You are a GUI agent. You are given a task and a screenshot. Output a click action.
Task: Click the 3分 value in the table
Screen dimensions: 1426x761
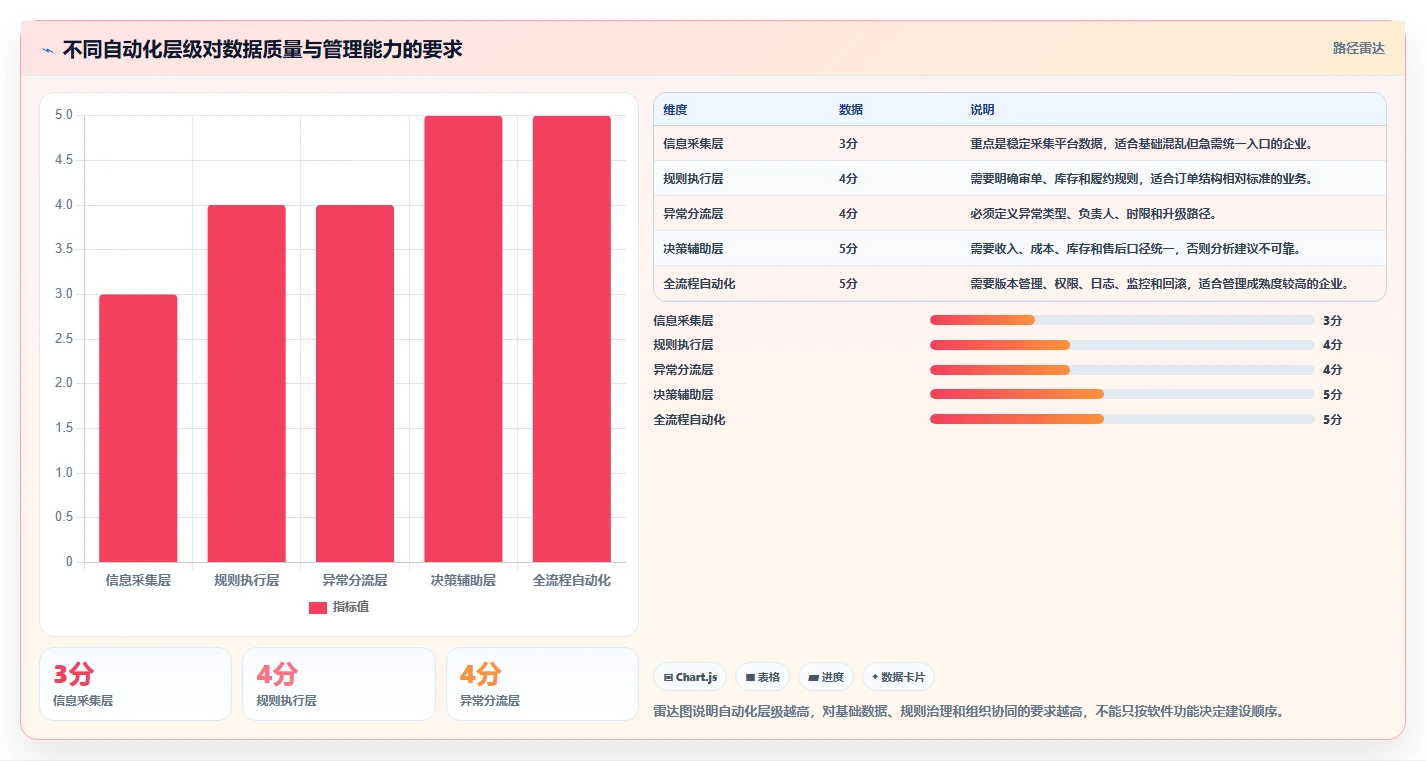(848, 144)
